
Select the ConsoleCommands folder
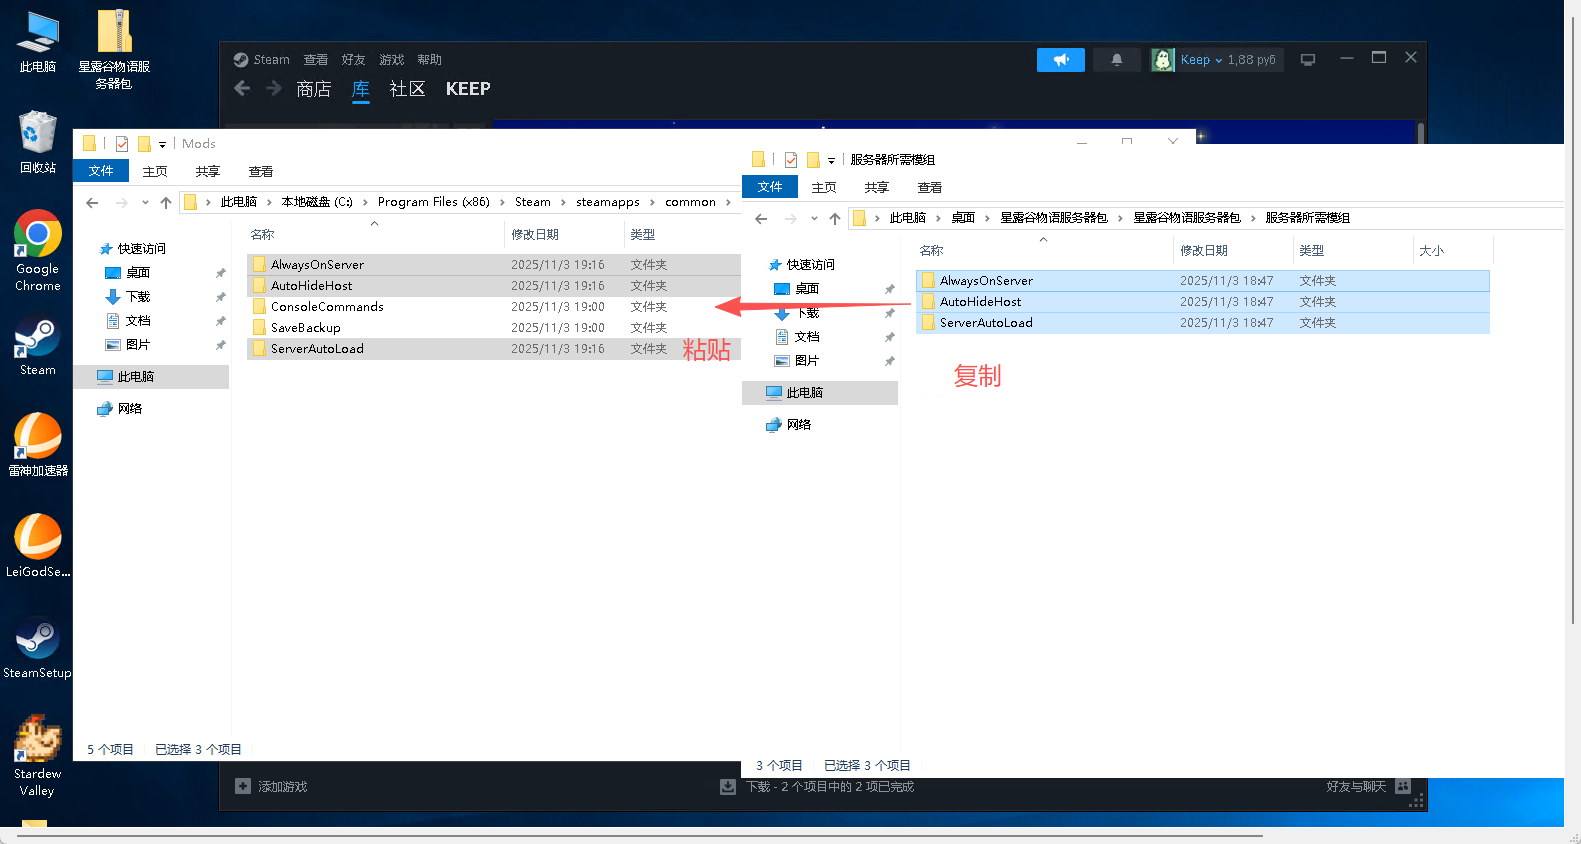click(x=327, y=307)
